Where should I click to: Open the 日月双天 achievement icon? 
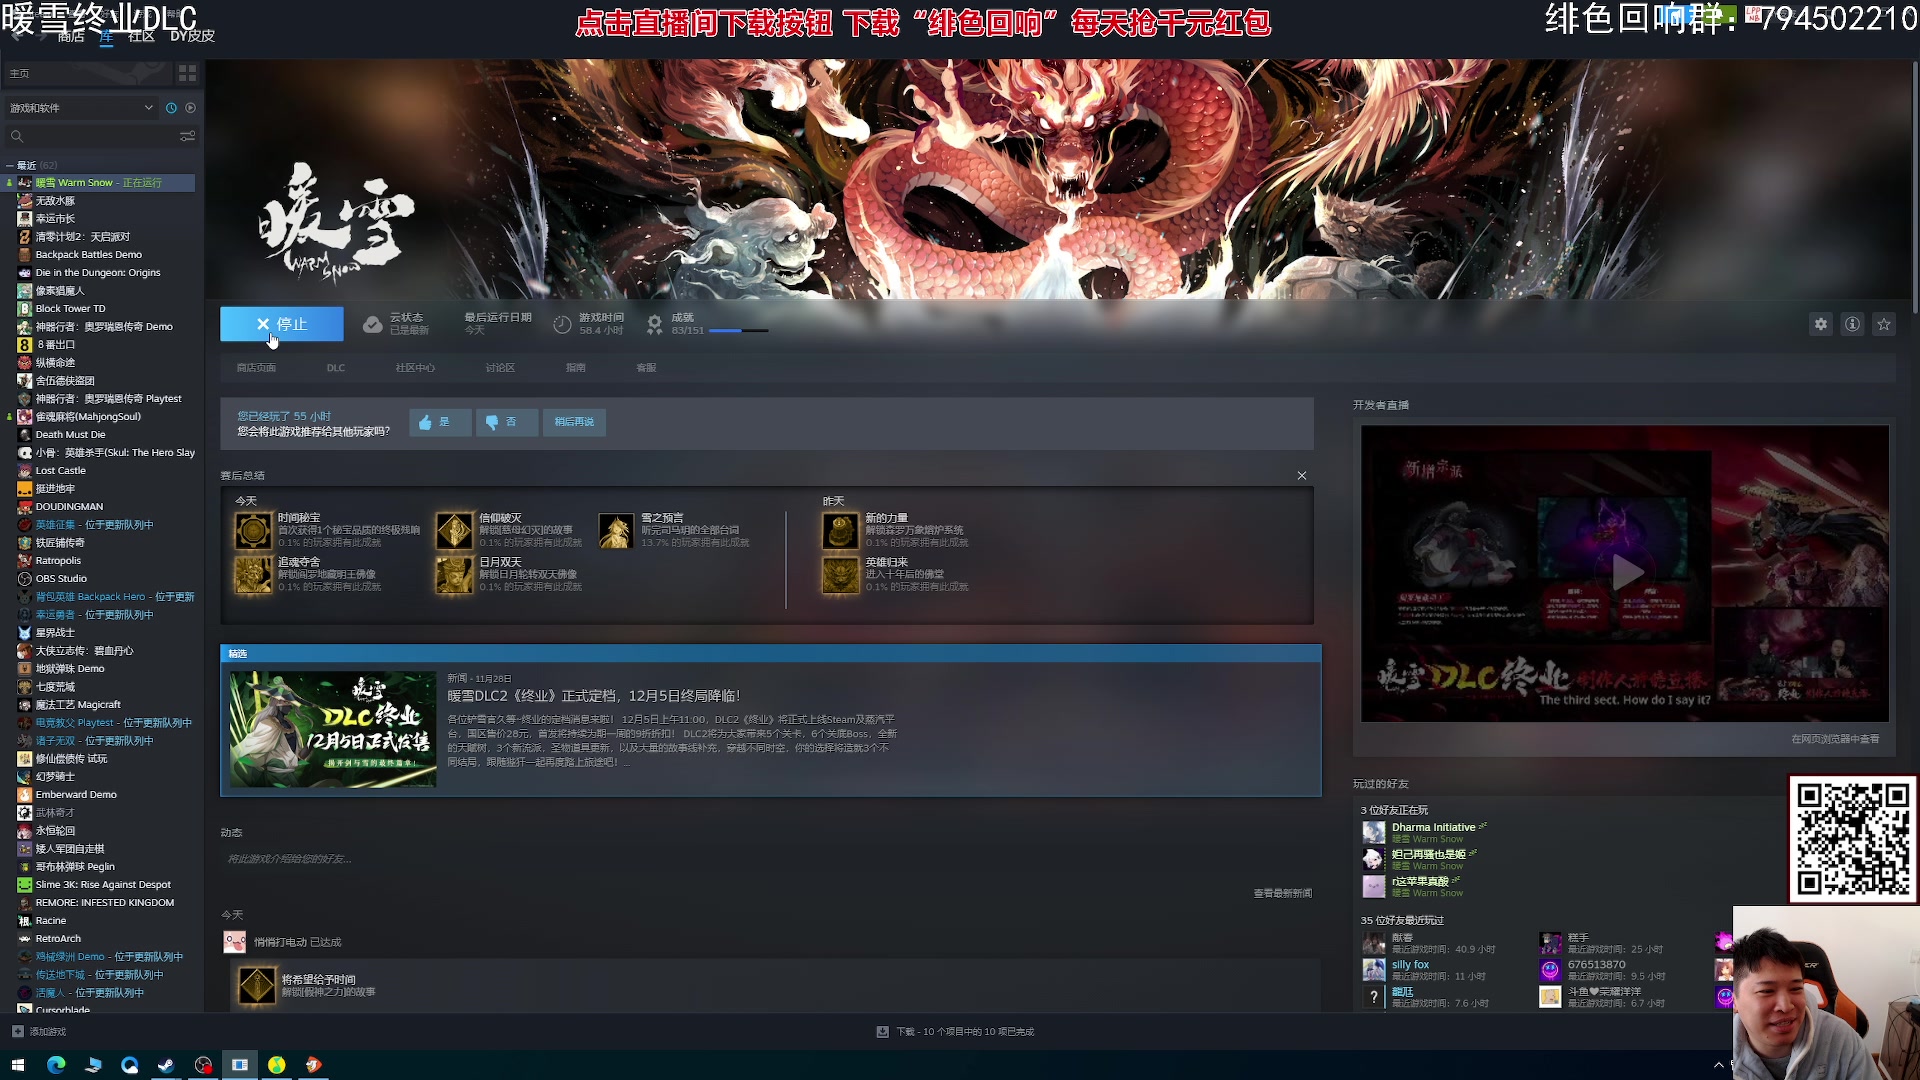454,575
